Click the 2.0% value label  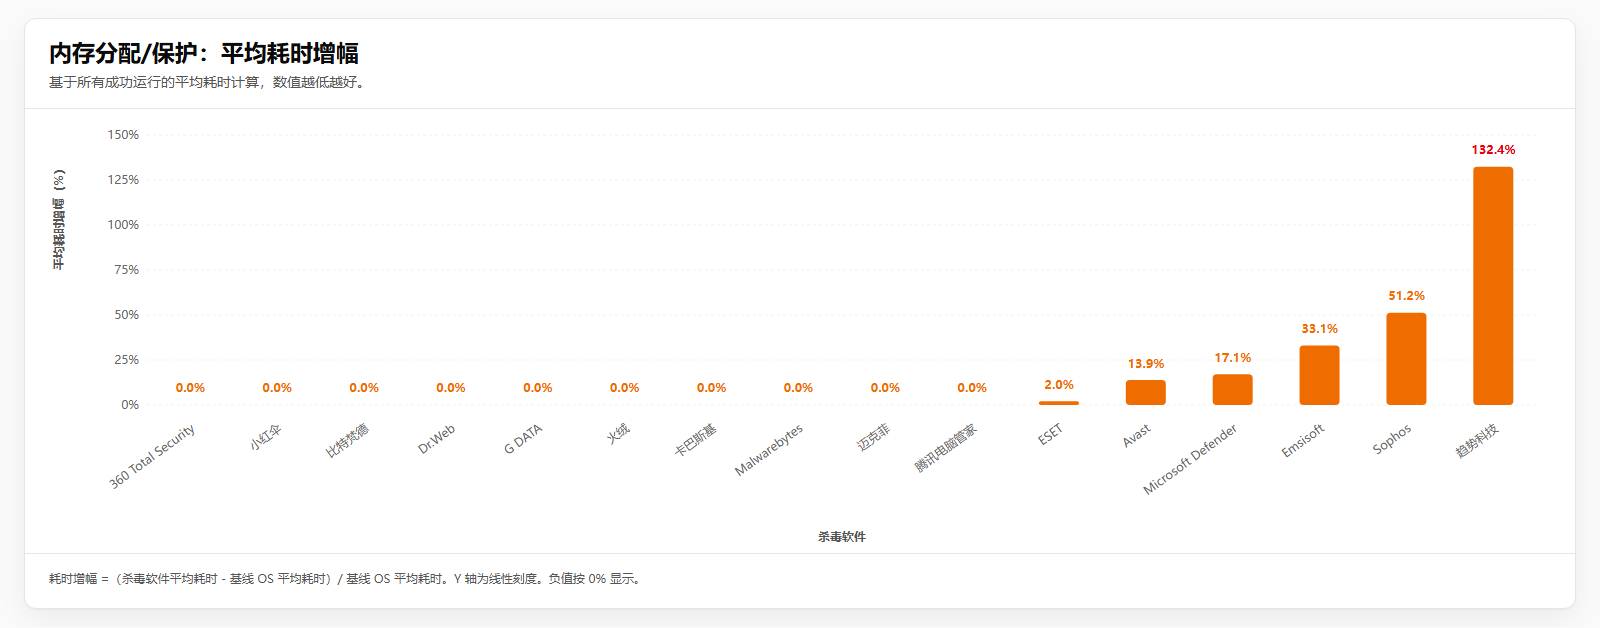click(x=1058, y=385)
